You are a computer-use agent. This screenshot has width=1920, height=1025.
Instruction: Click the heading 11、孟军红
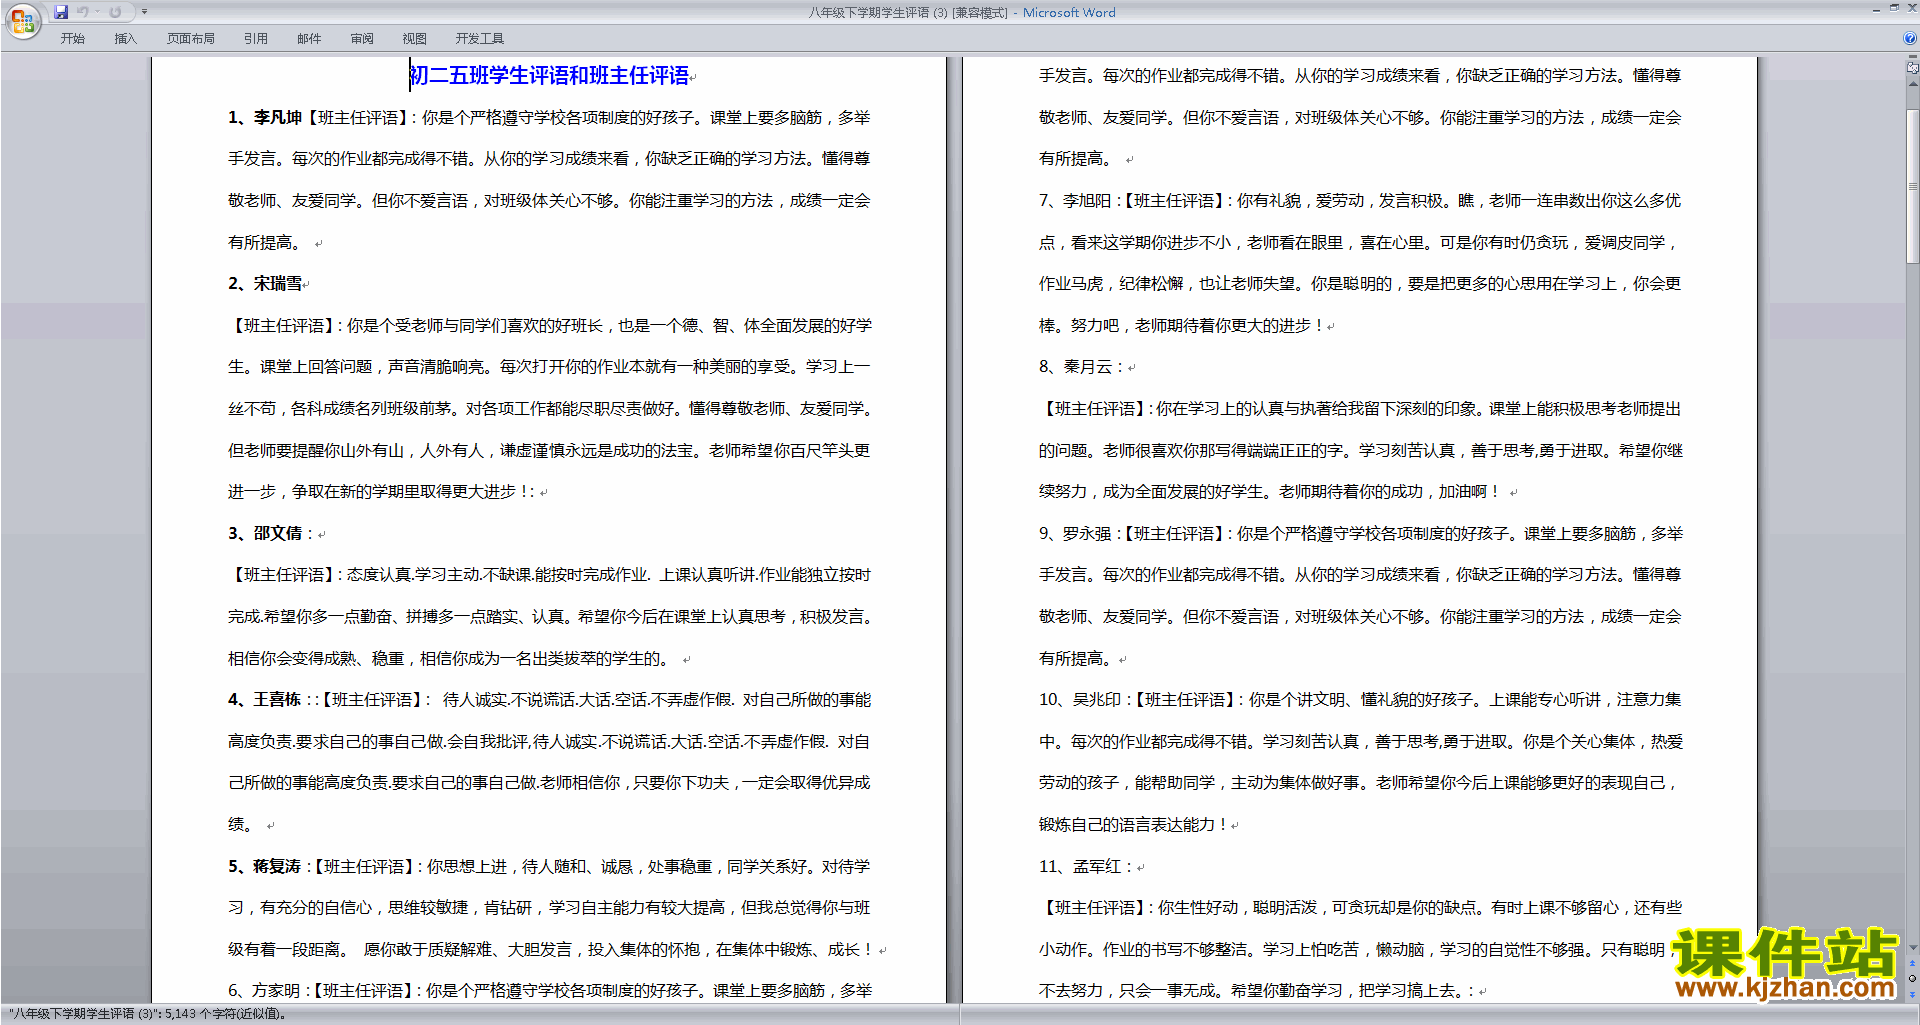point(1080,866)
